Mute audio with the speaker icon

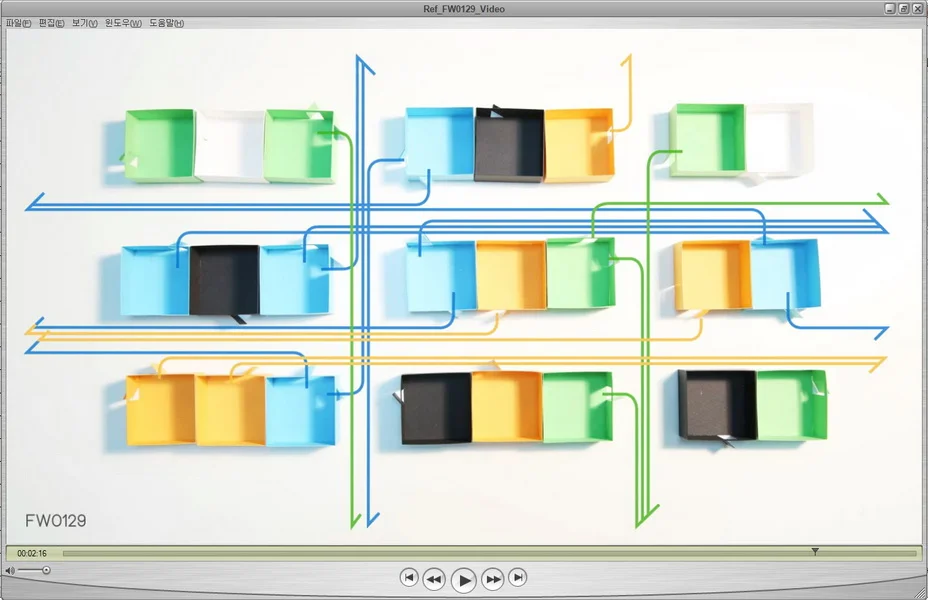click(10, 570)
